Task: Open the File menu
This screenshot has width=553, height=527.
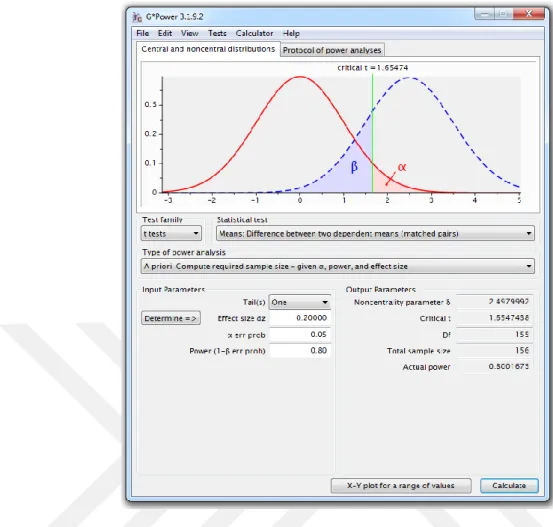Action: point(142,33)
